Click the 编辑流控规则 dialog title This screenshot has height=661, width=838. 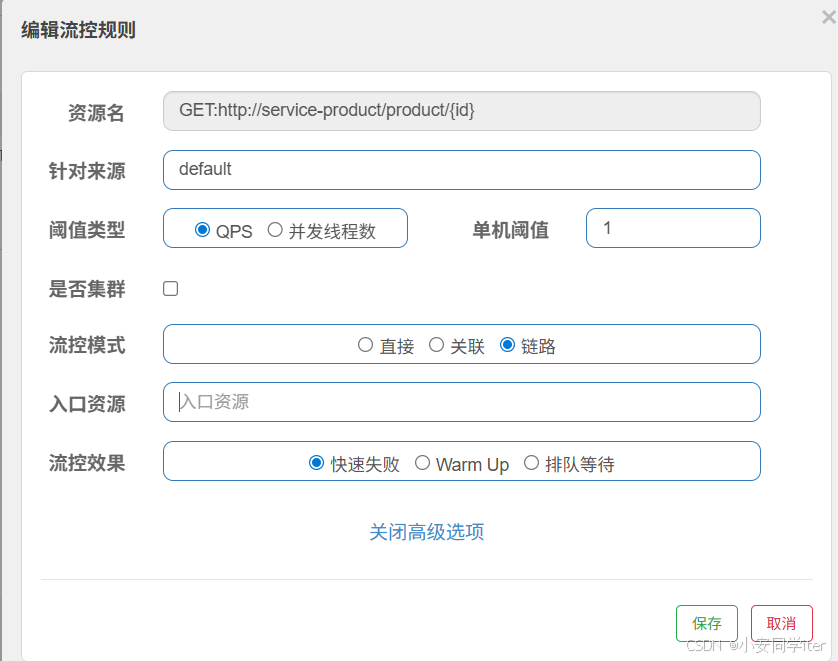click(78, 30)
